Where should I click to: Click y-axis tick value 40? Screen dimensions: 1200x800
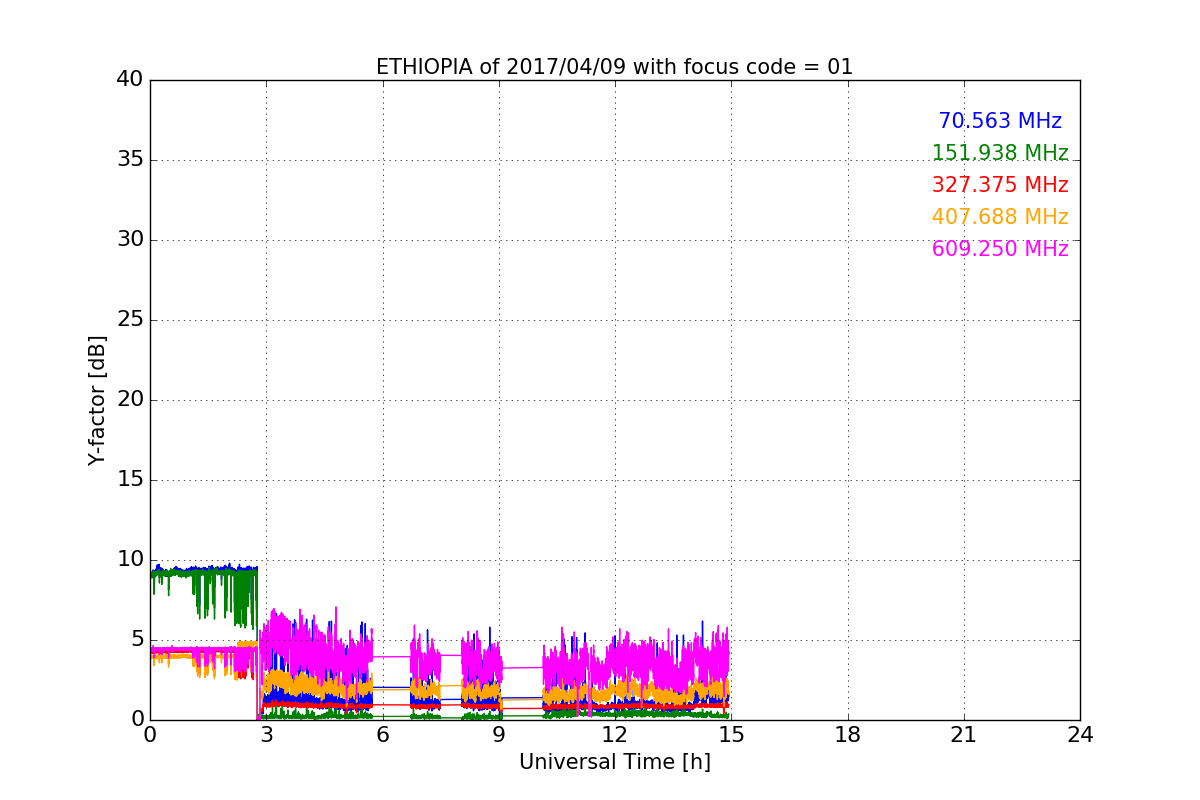click(x=130, y=79)
